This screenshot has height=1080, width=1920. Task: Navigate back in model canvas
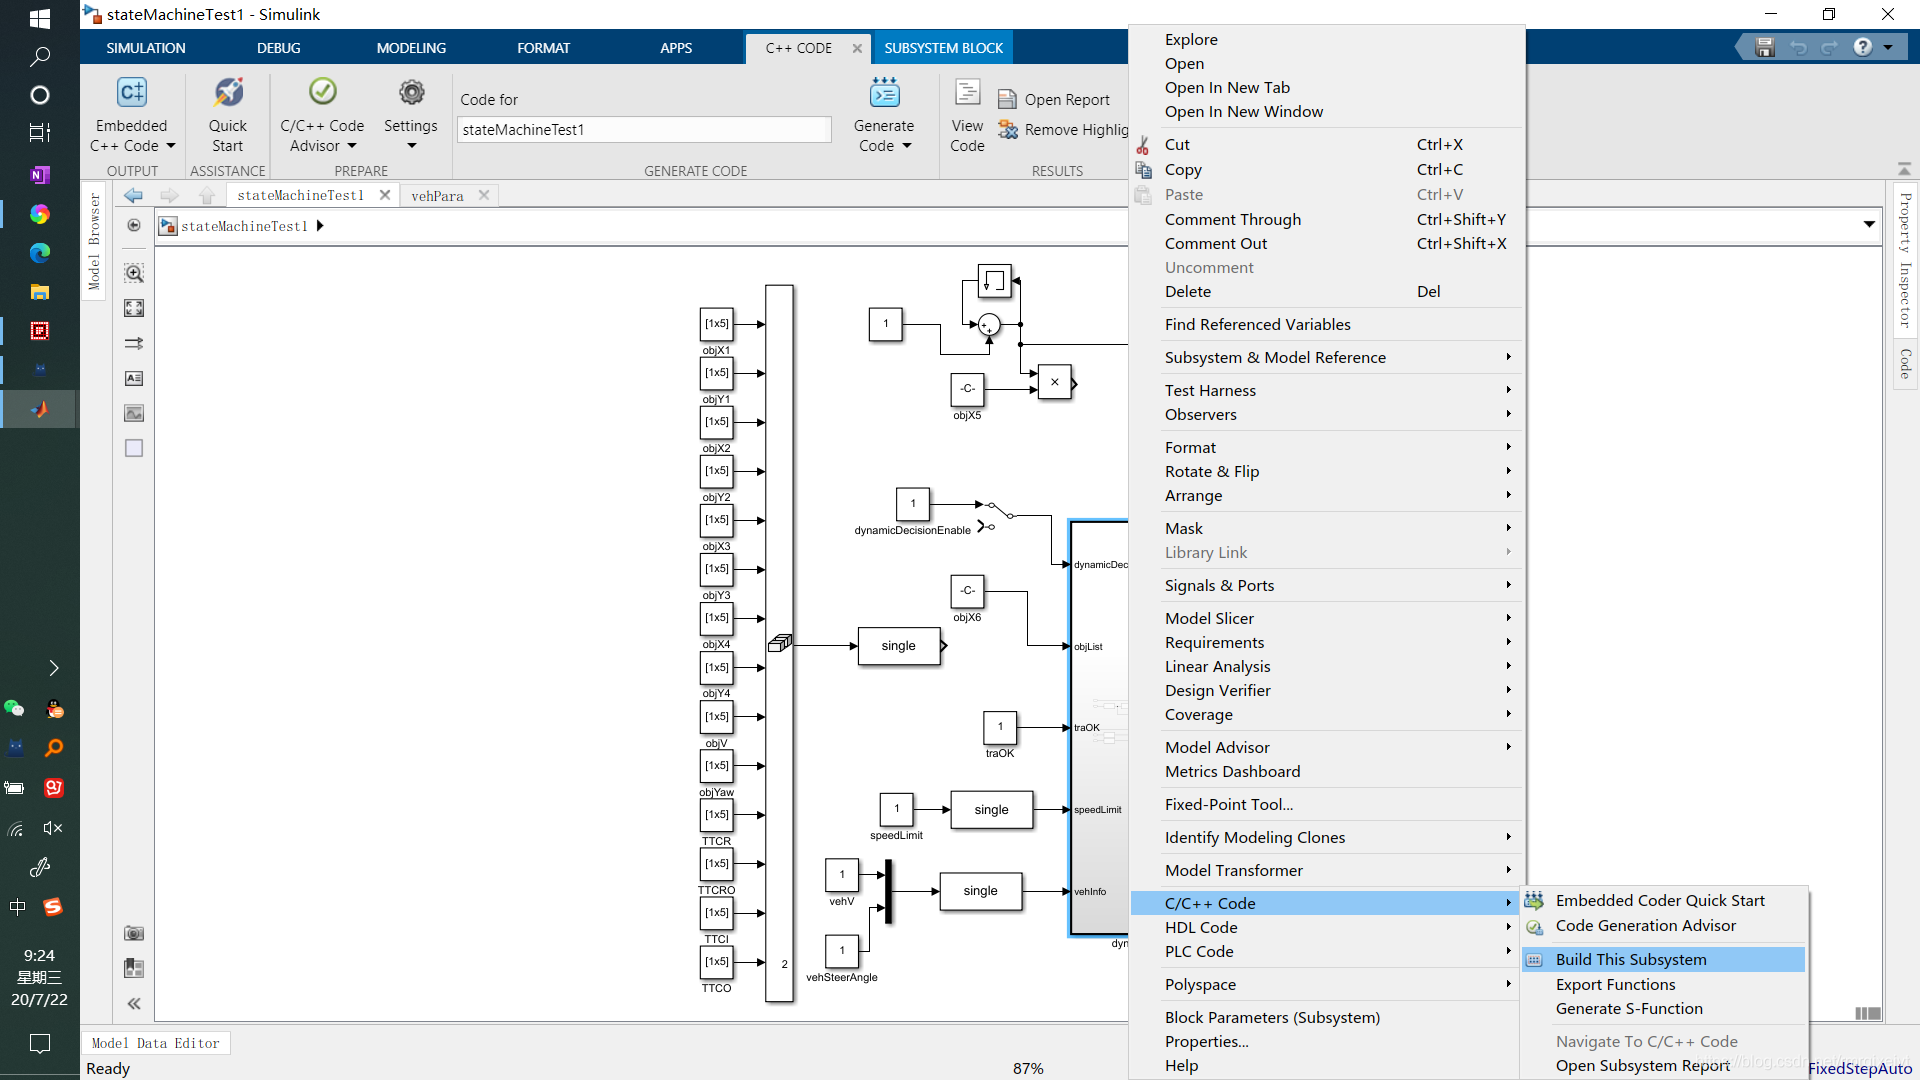coord(133,195)
